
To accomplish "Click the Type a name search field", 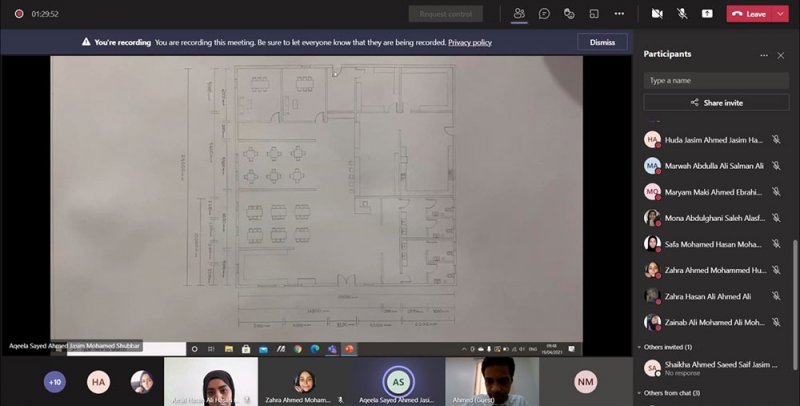I will coord(716,80).
